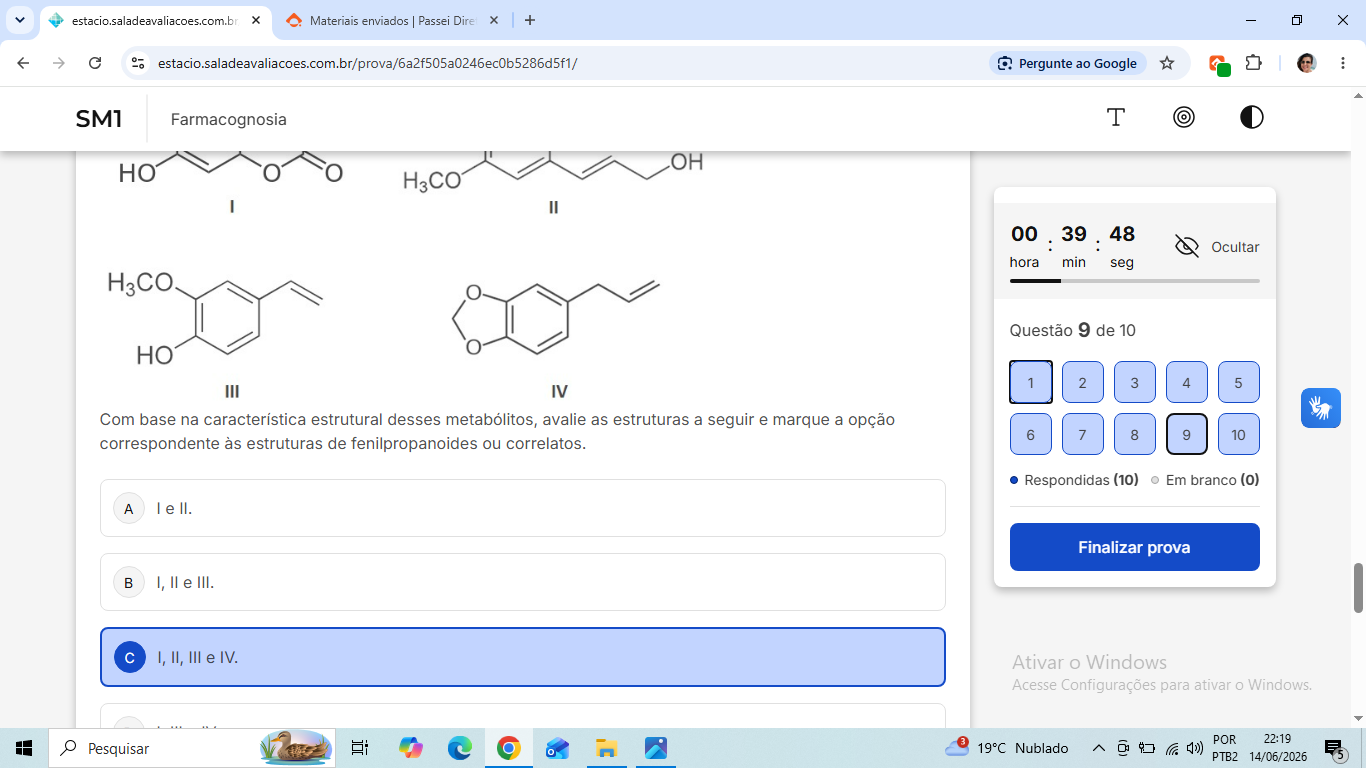Go to question 6
The width and height of the screenshot is (1366, 768).
tap(1031, 434)
